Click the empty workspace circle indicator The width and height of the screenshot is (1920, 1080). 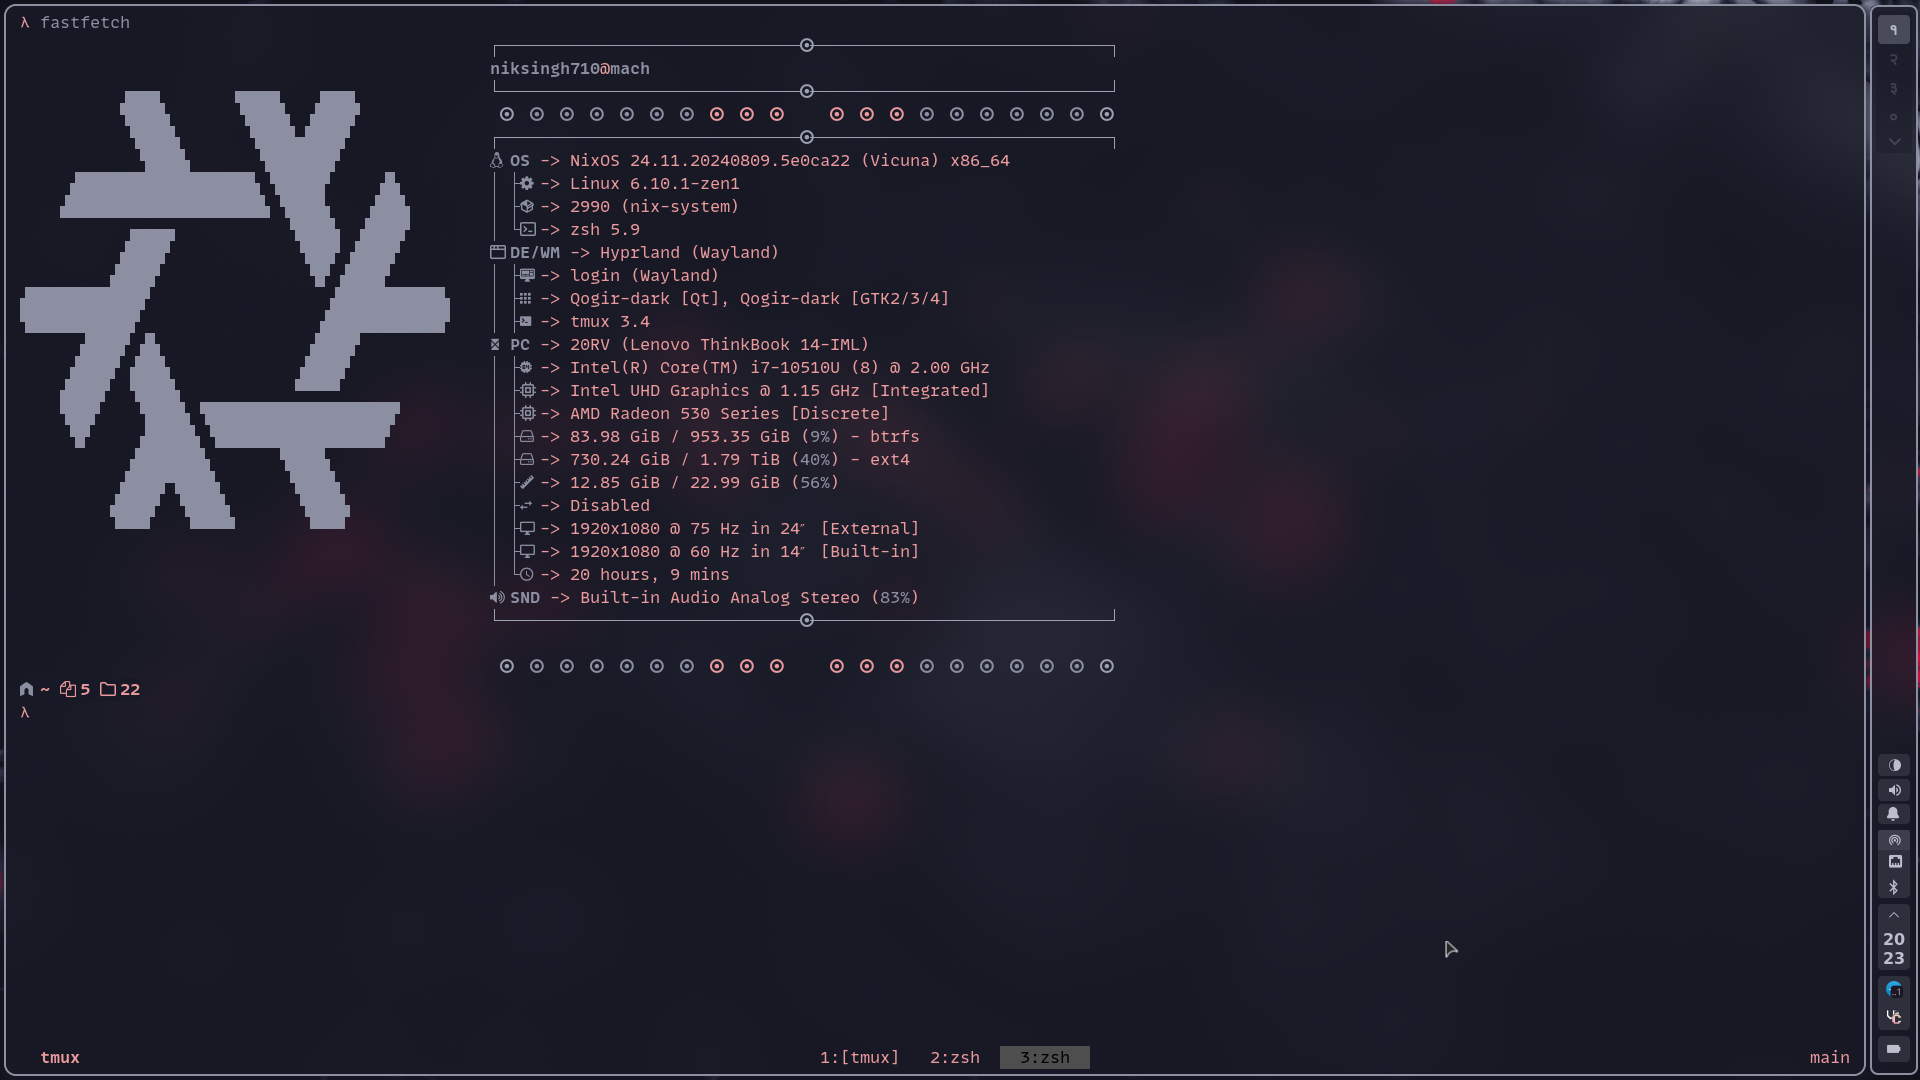click(1893, 117)
